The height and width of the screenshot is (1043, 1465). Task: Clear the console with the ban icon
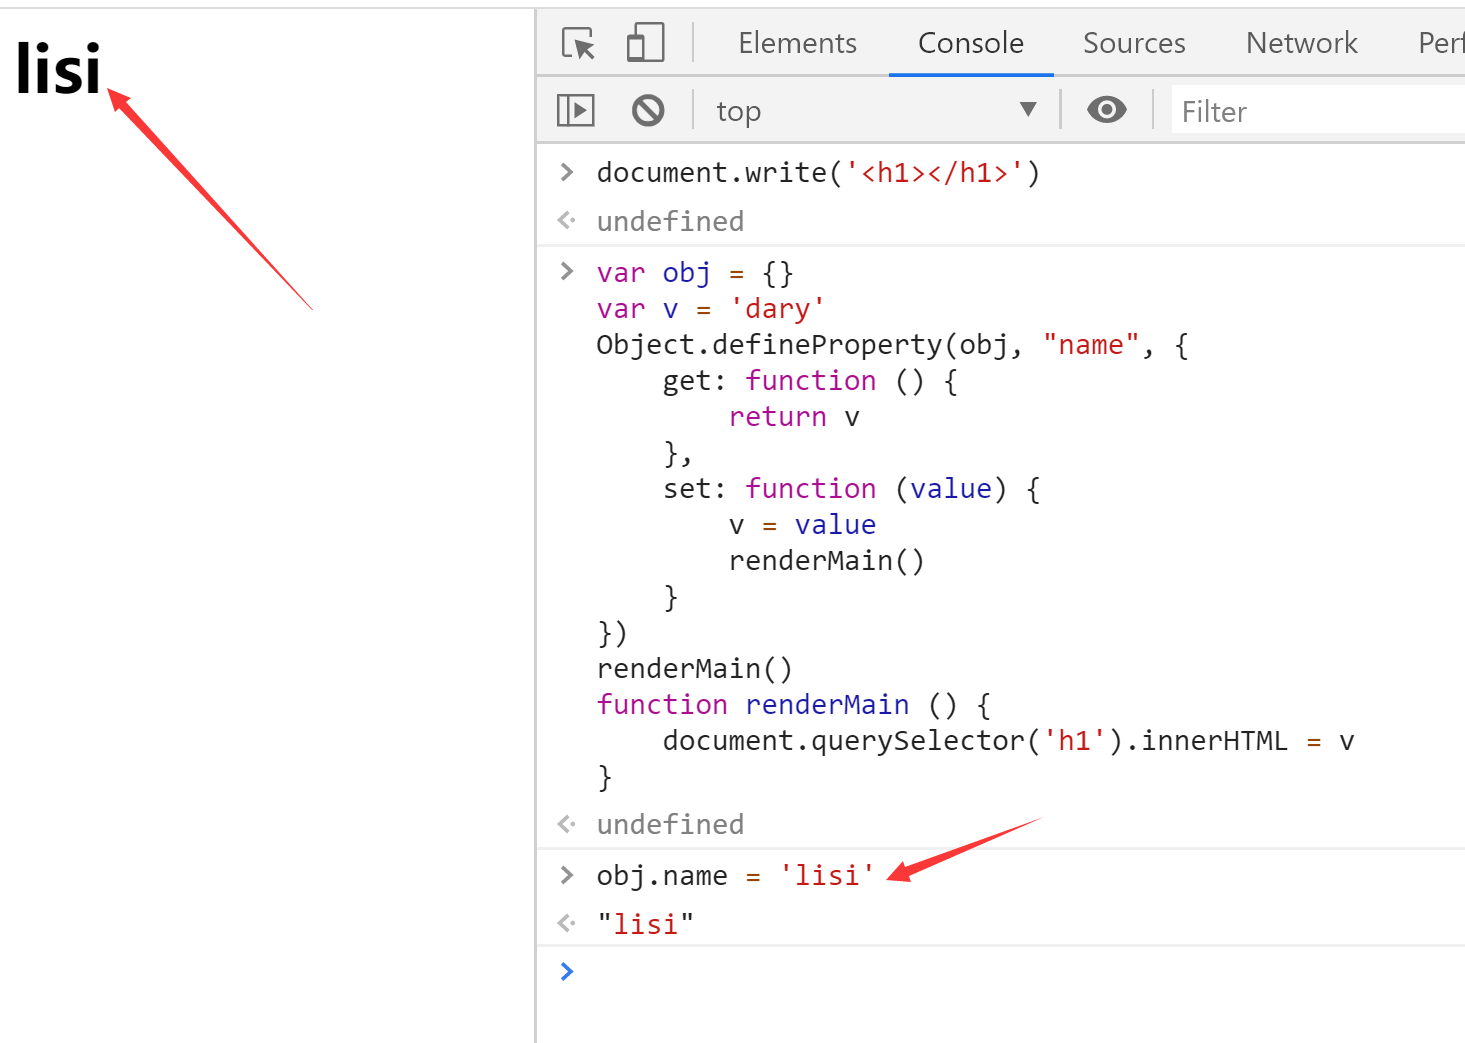(648, 110)
